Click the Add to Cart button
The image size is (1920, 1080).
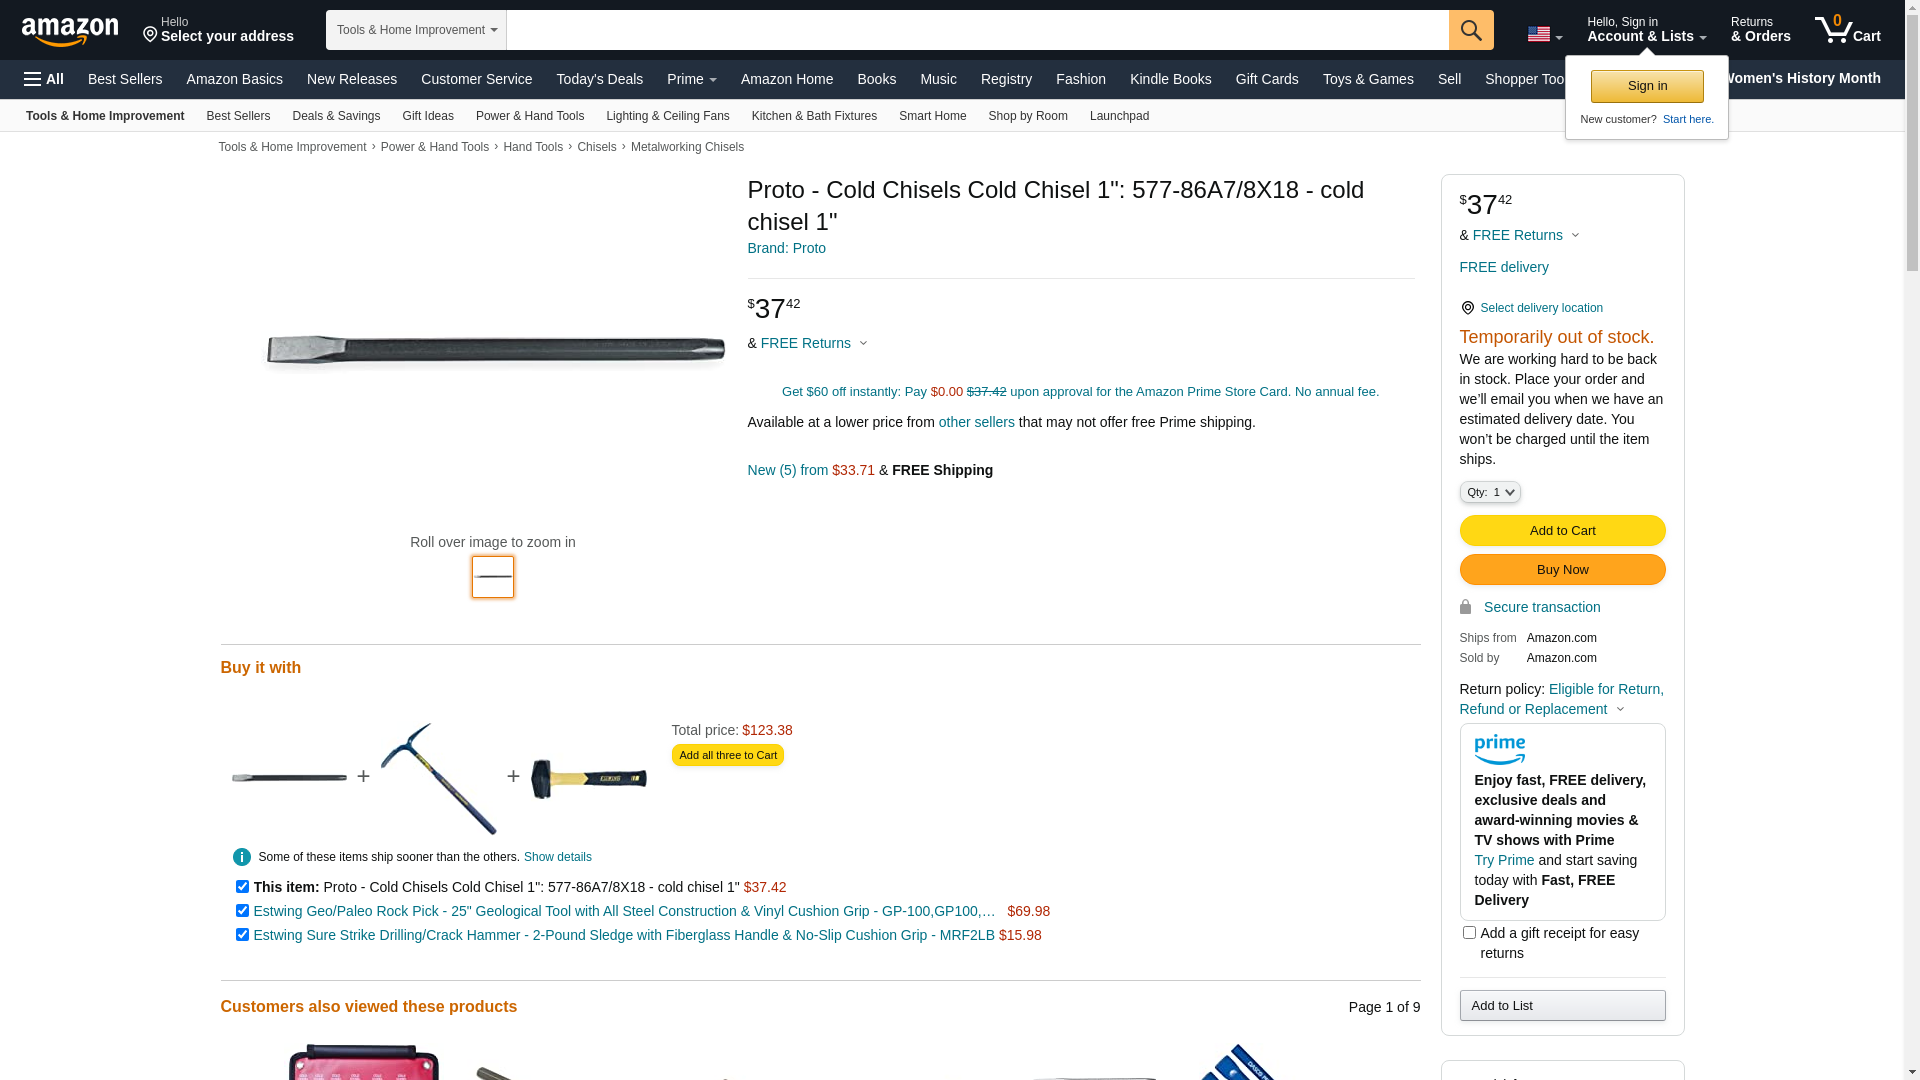(1562, 531)
